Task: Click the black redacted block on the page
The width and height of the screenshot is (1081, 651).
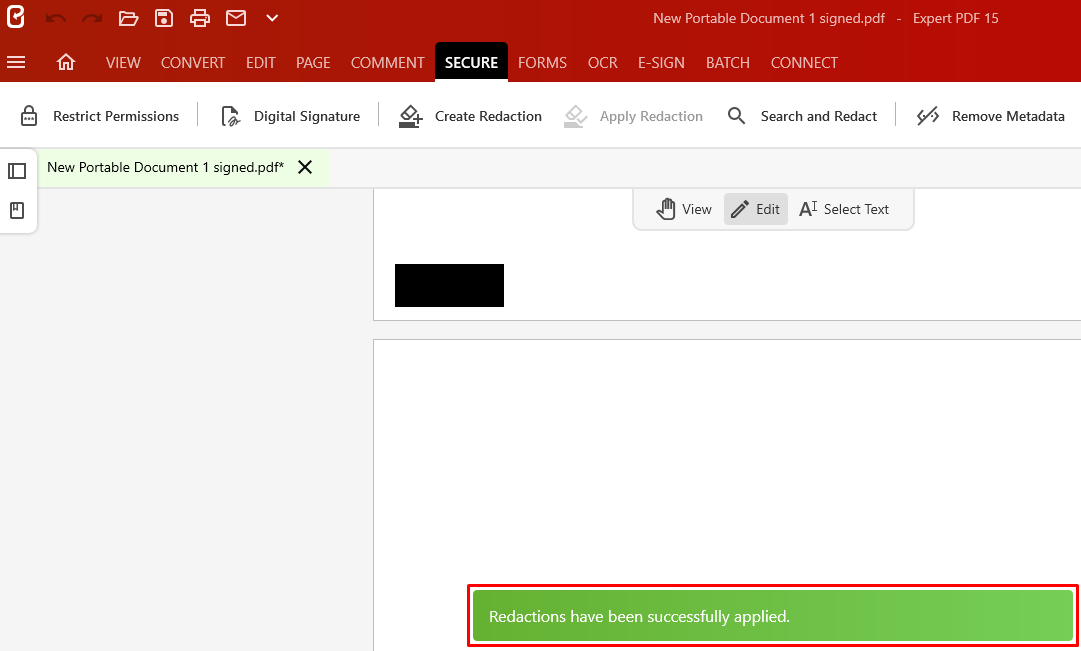Action: (449, 286)
